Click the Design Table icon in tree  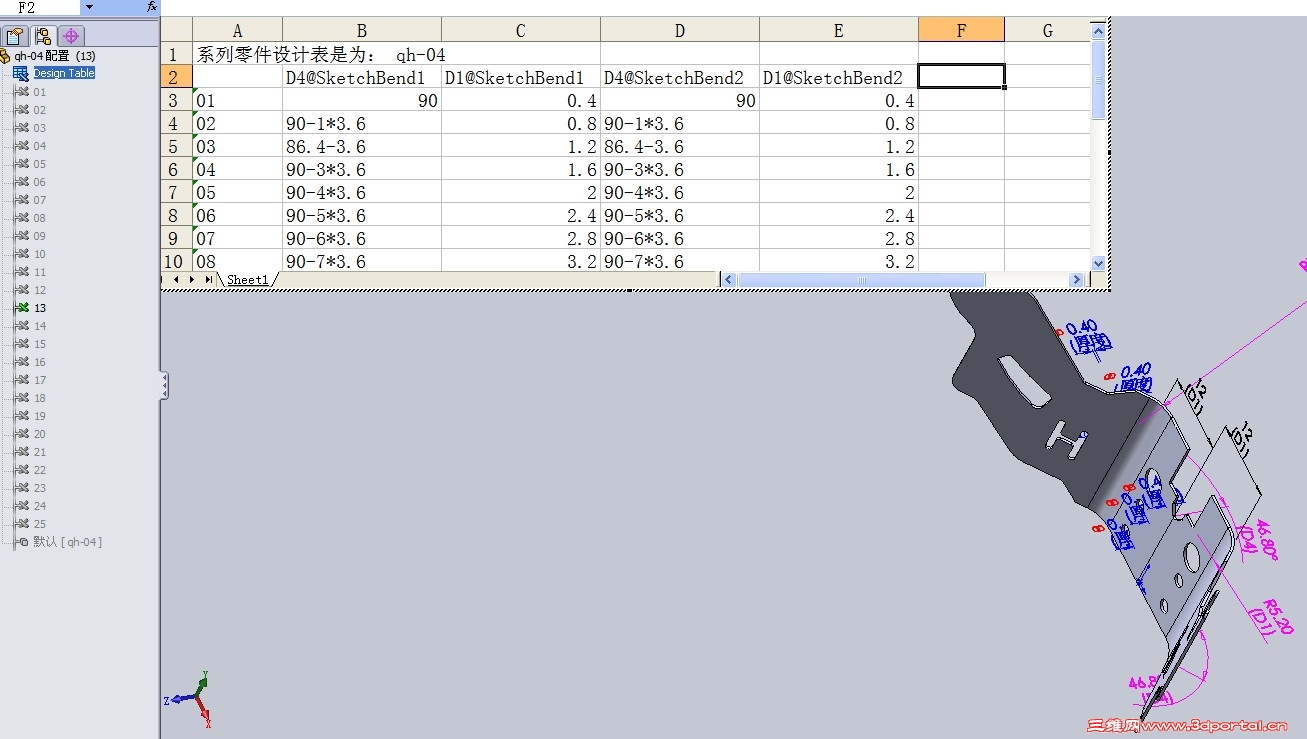tap(21, 73)
